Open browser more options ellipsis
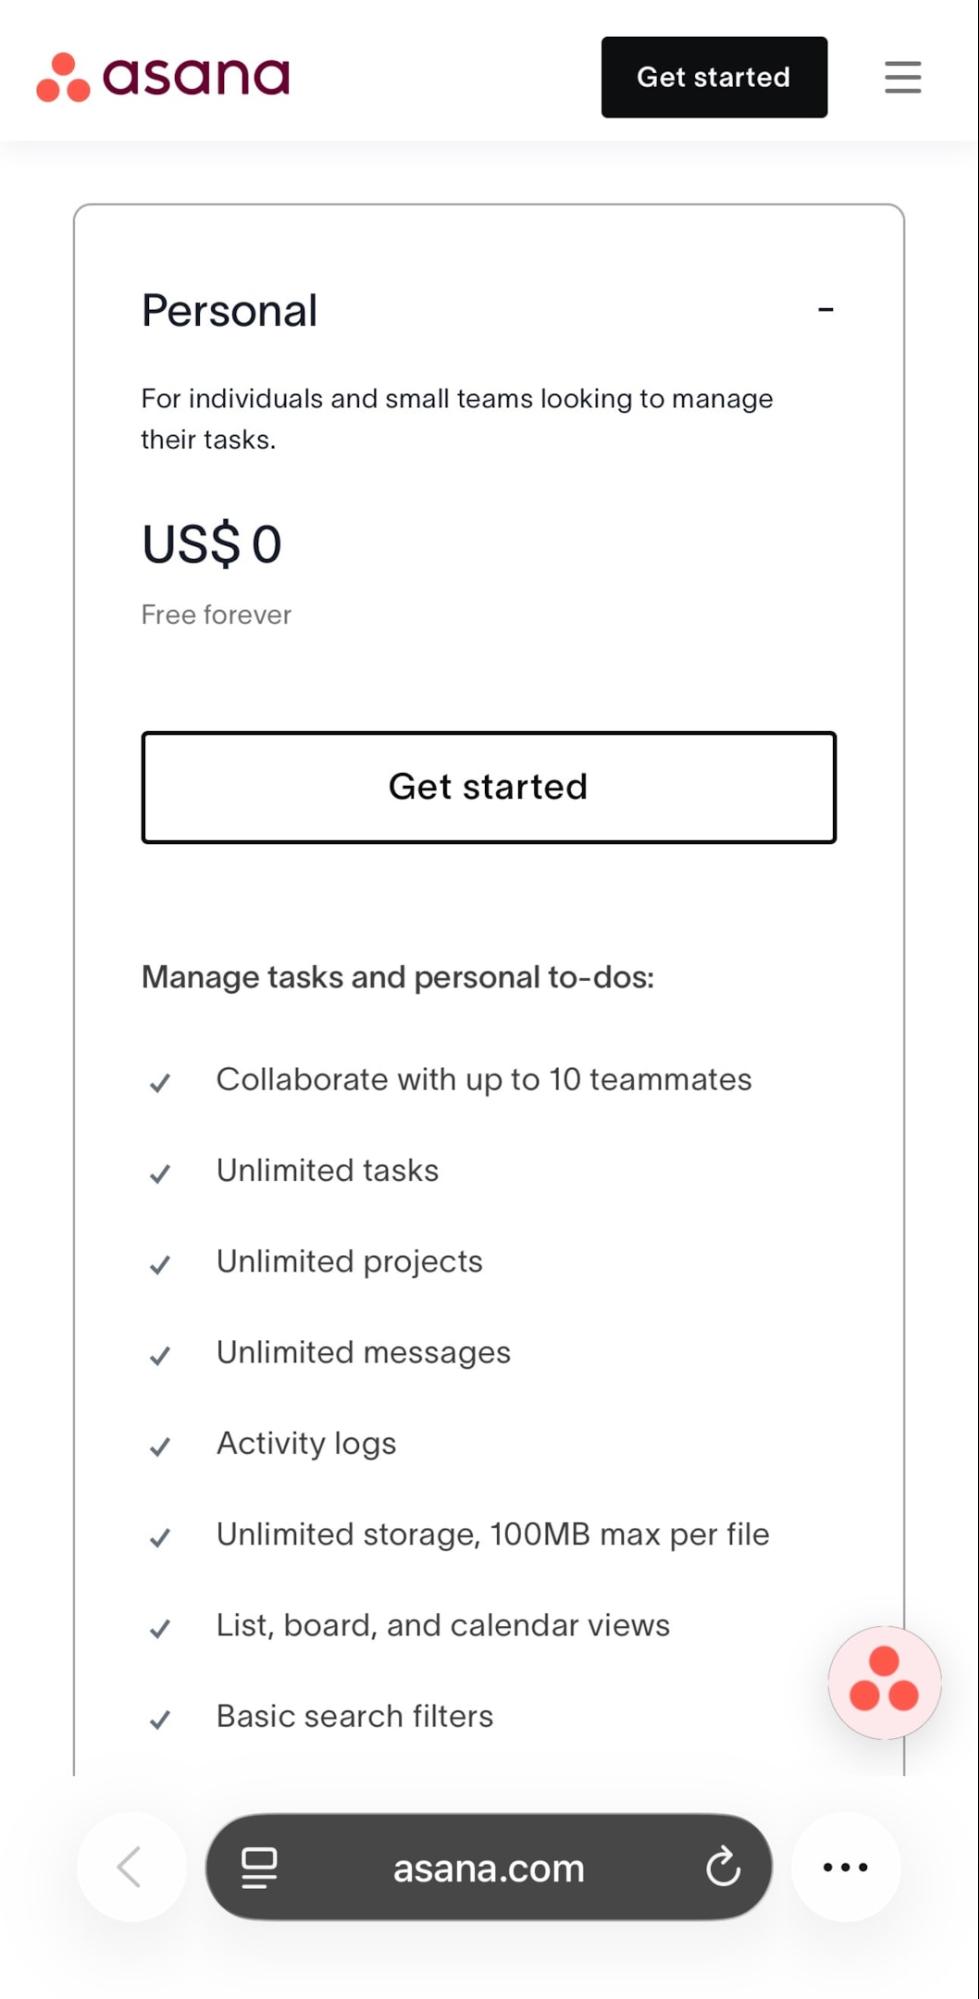This screenshot has width=979, height=1999. click(x=845, y=1867)
